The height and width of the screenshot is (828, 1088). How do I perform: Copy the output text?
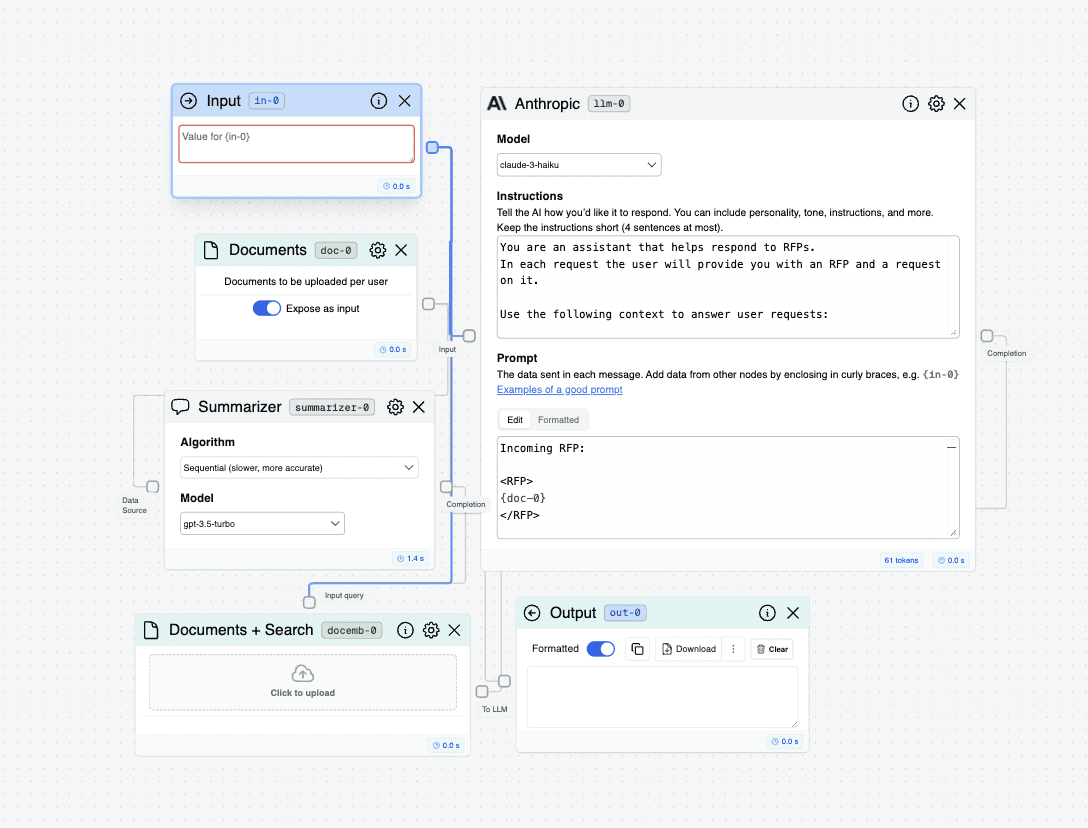click(x=637, y=649)
